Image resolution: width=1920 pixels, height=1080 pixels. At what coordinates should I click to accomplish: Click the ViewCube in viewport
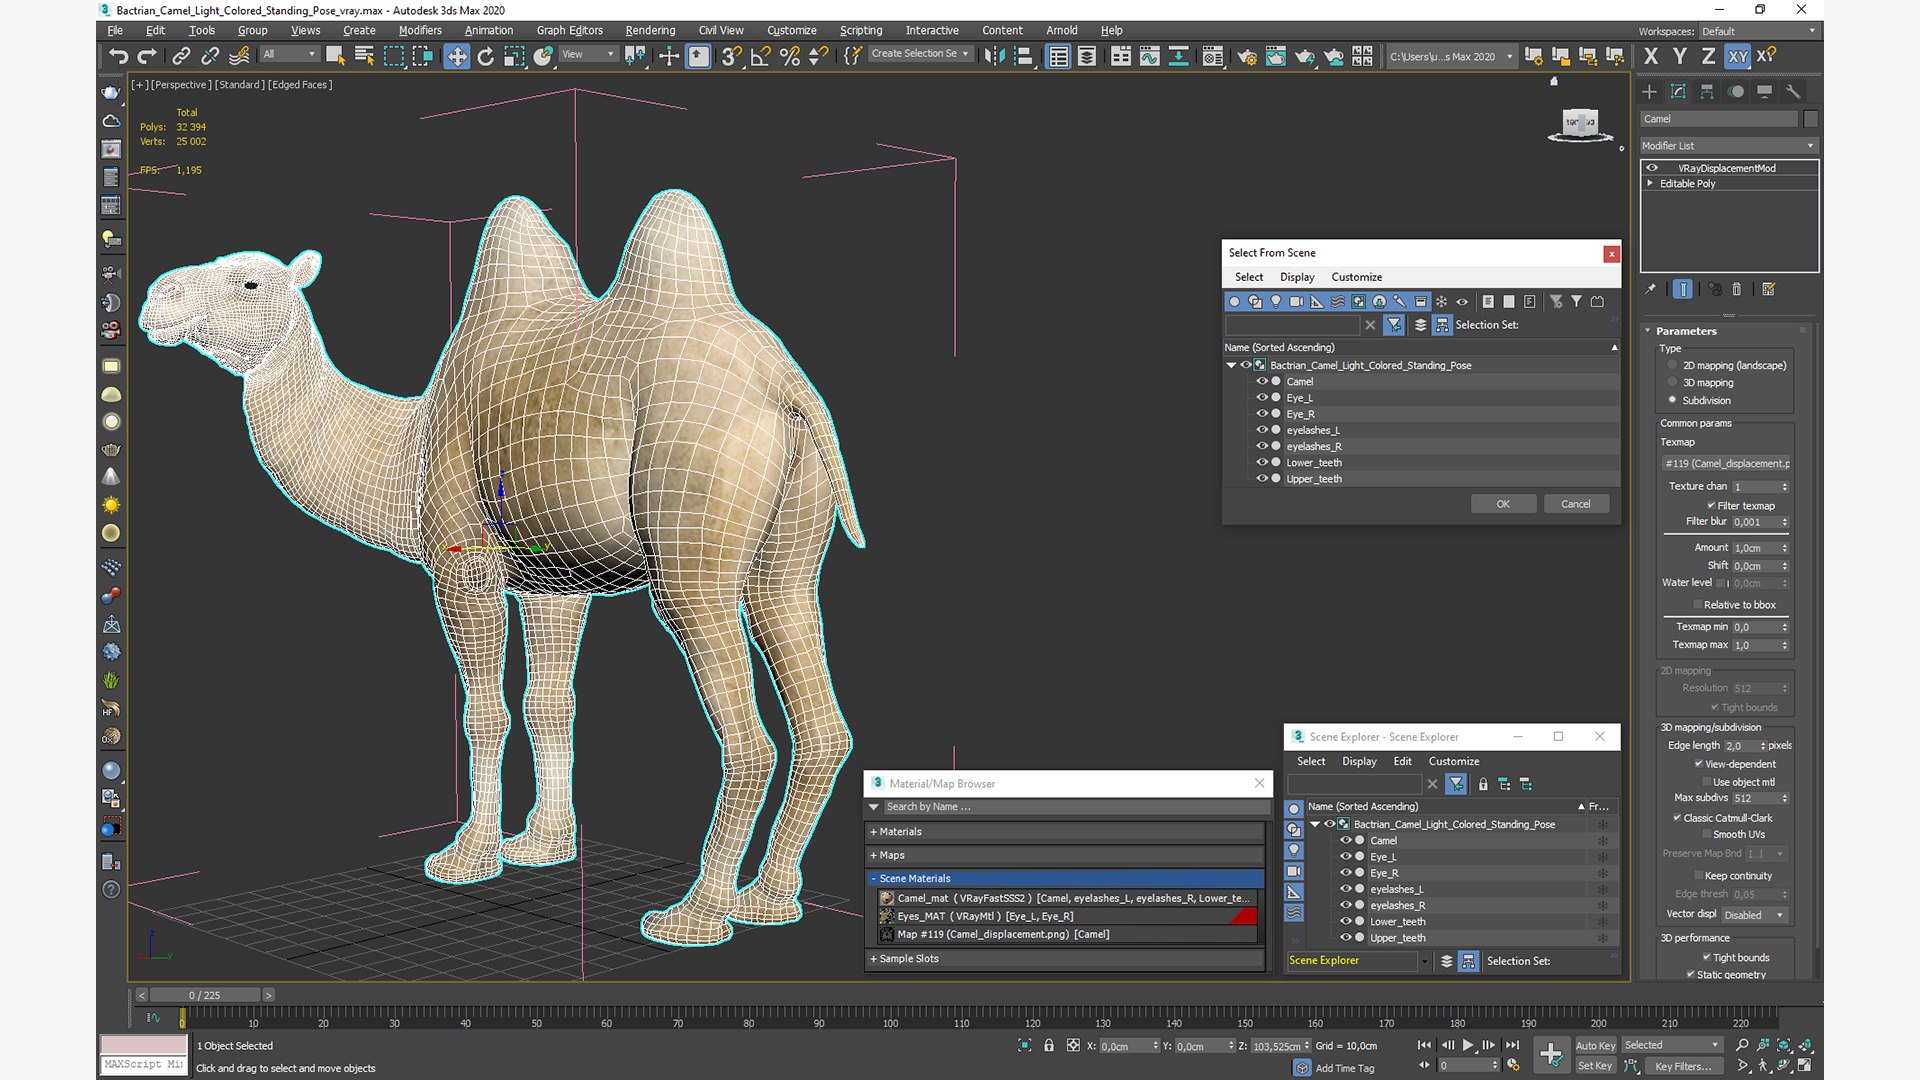(1580, 124)
